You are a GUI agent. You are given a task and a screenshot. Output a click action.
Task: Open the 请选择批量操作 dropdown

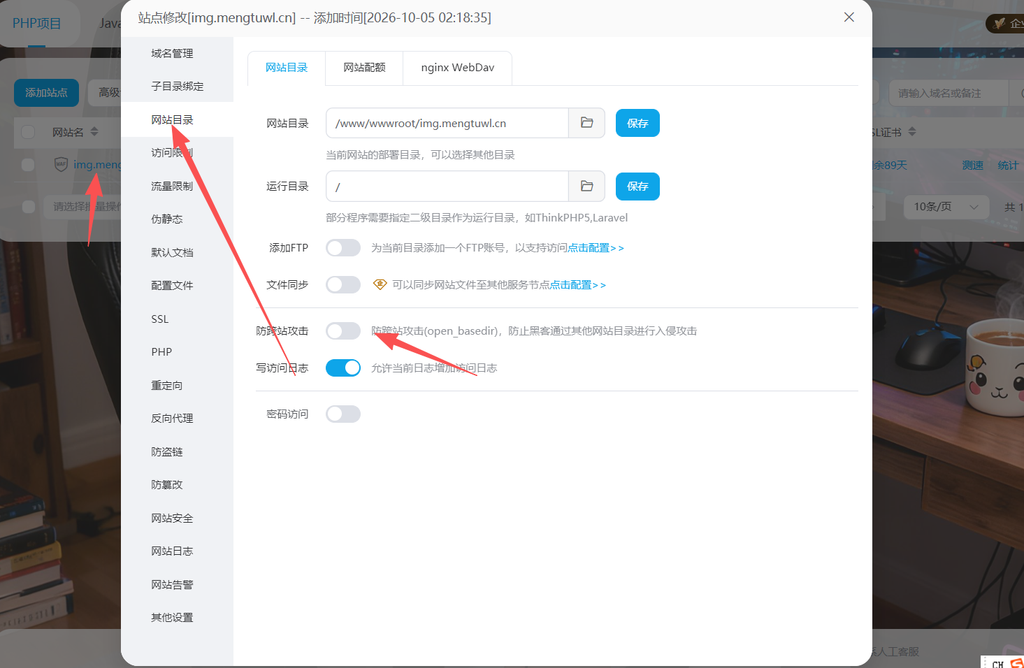coord(83,206)
